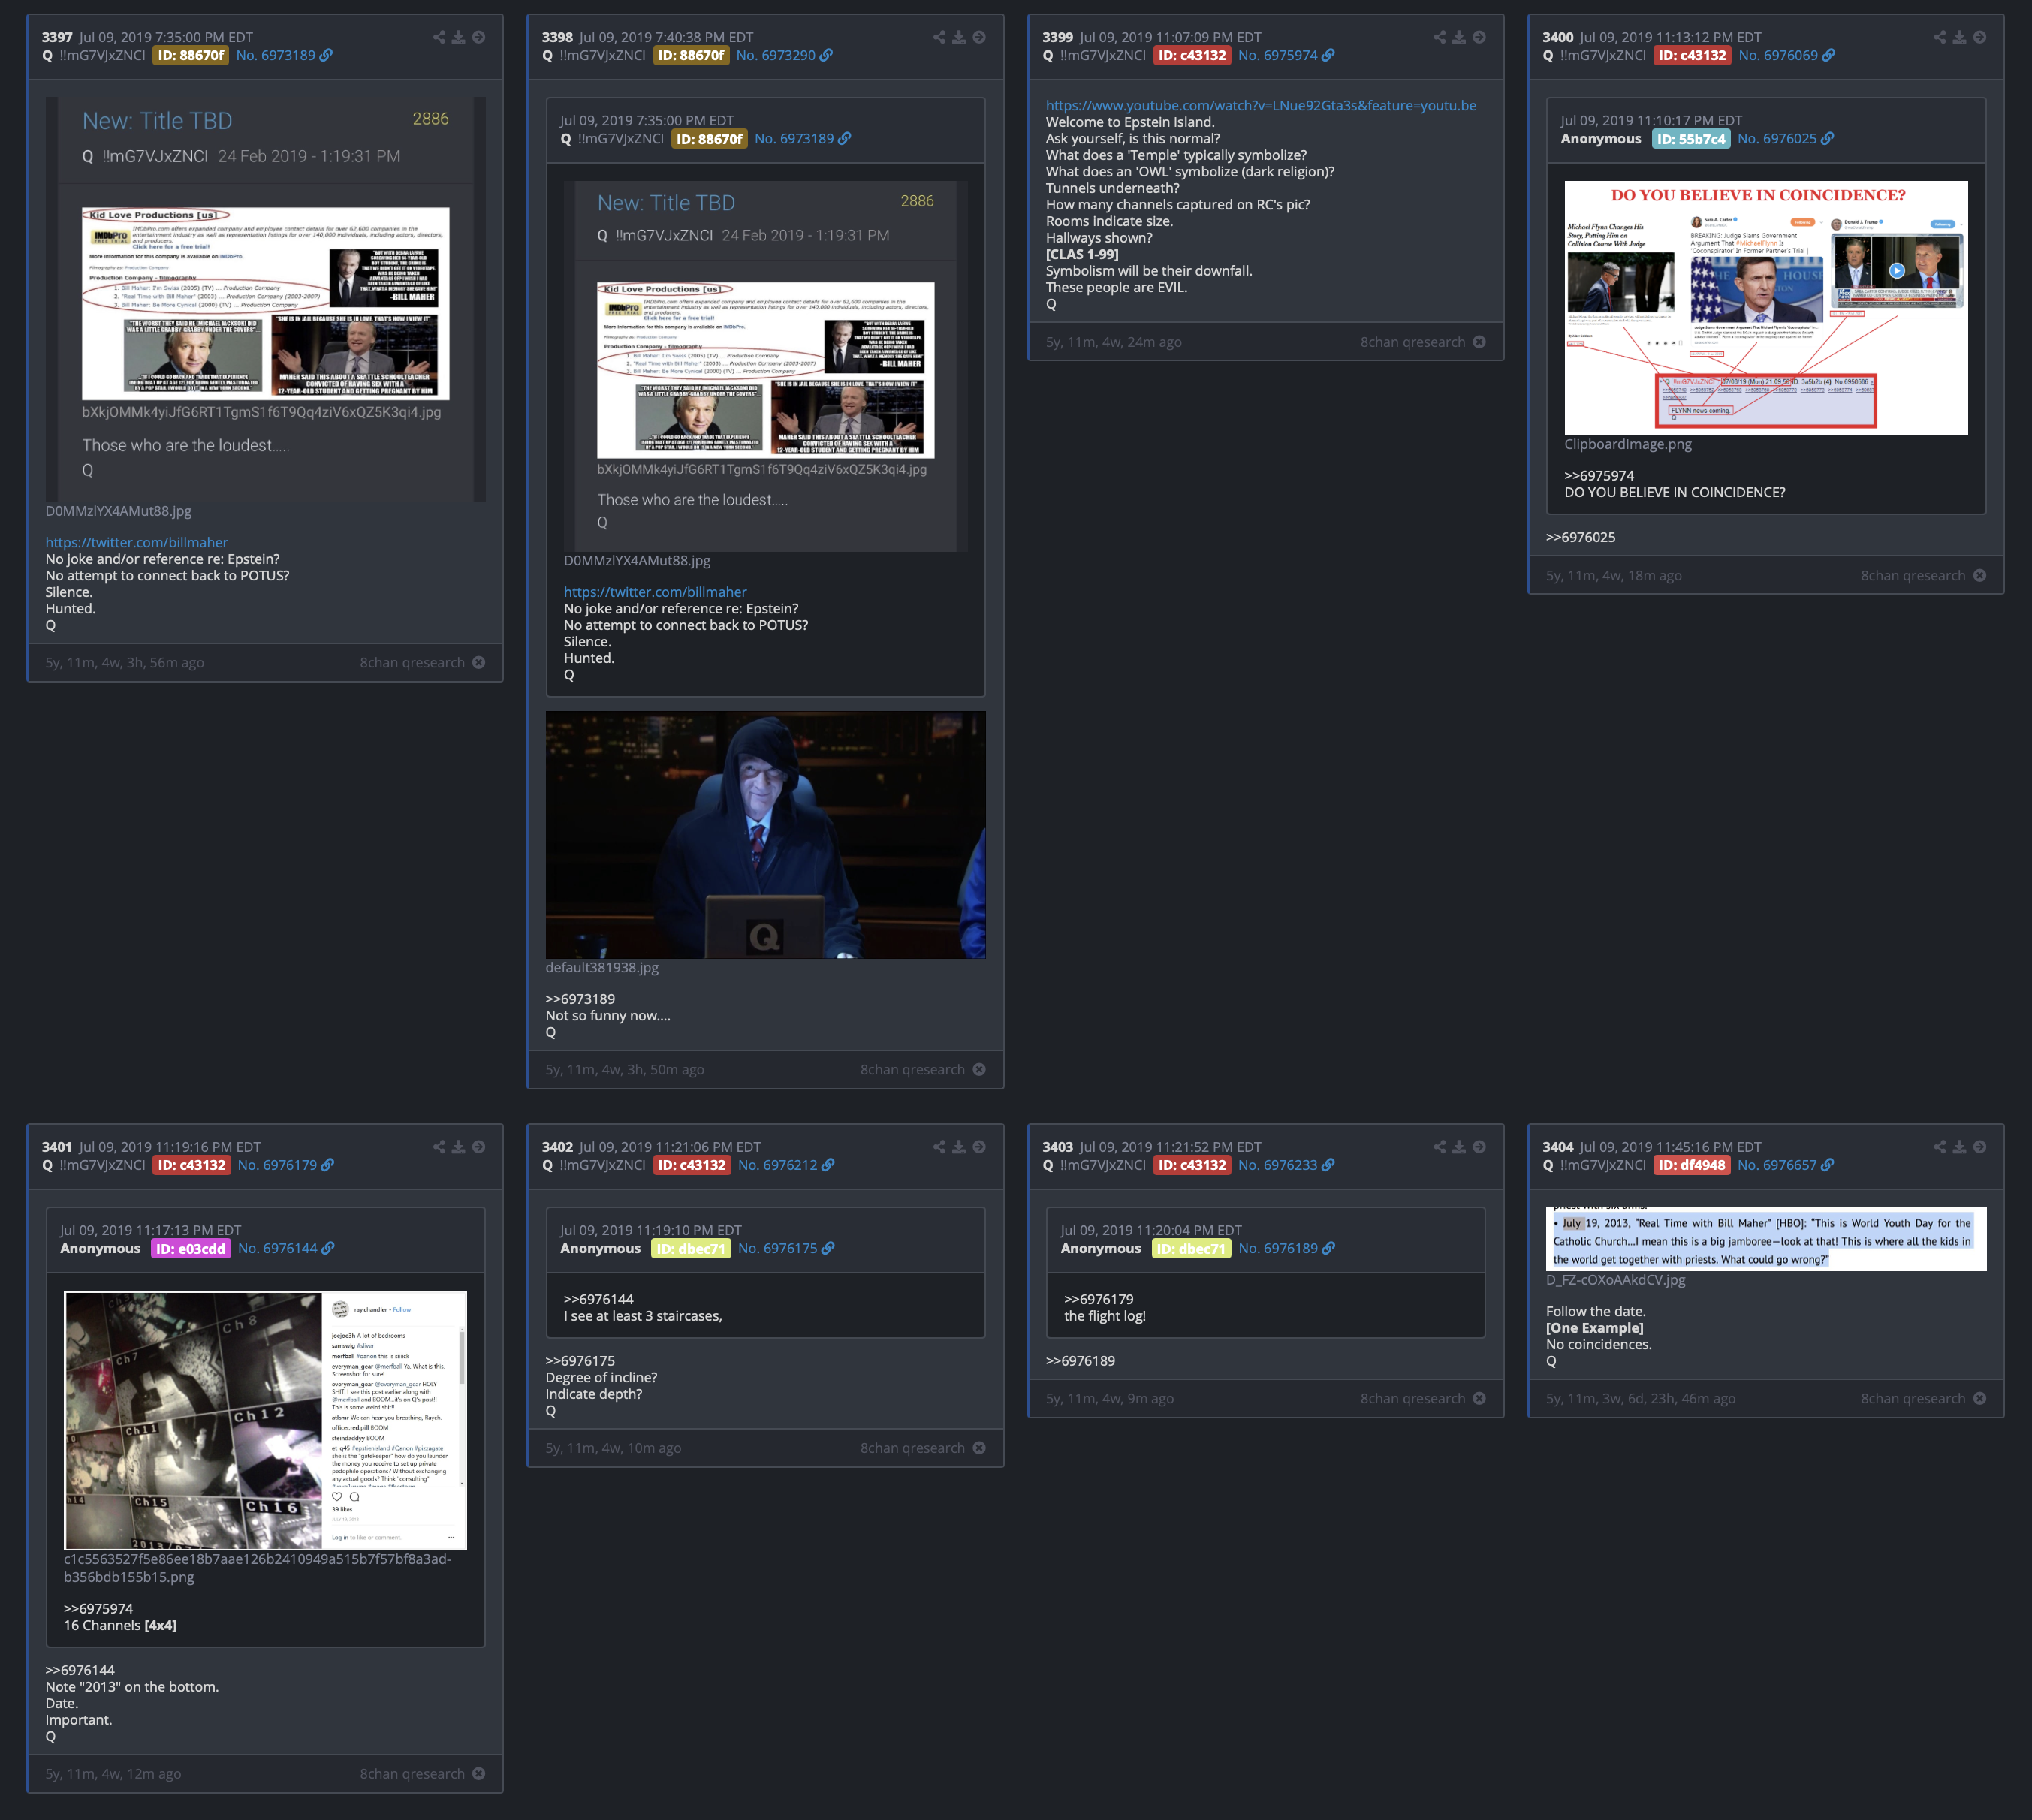Click chain-link icon beside No. 6976657

1827,1165
